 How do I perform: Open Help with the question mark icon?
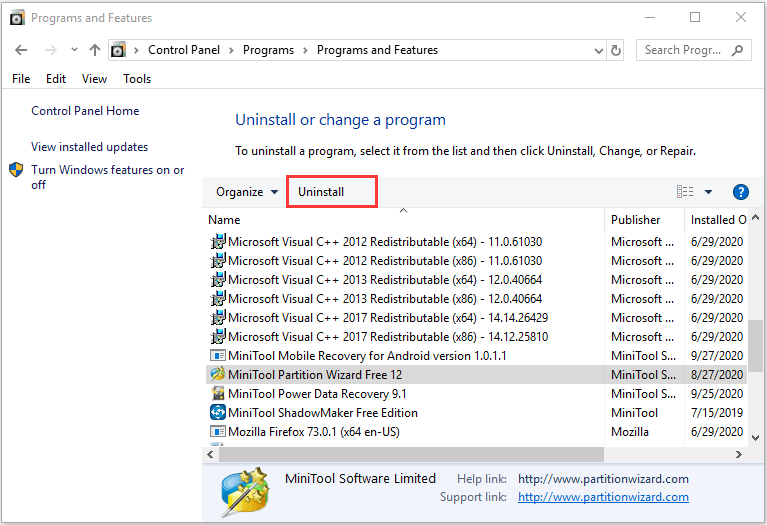coord(741,192)
